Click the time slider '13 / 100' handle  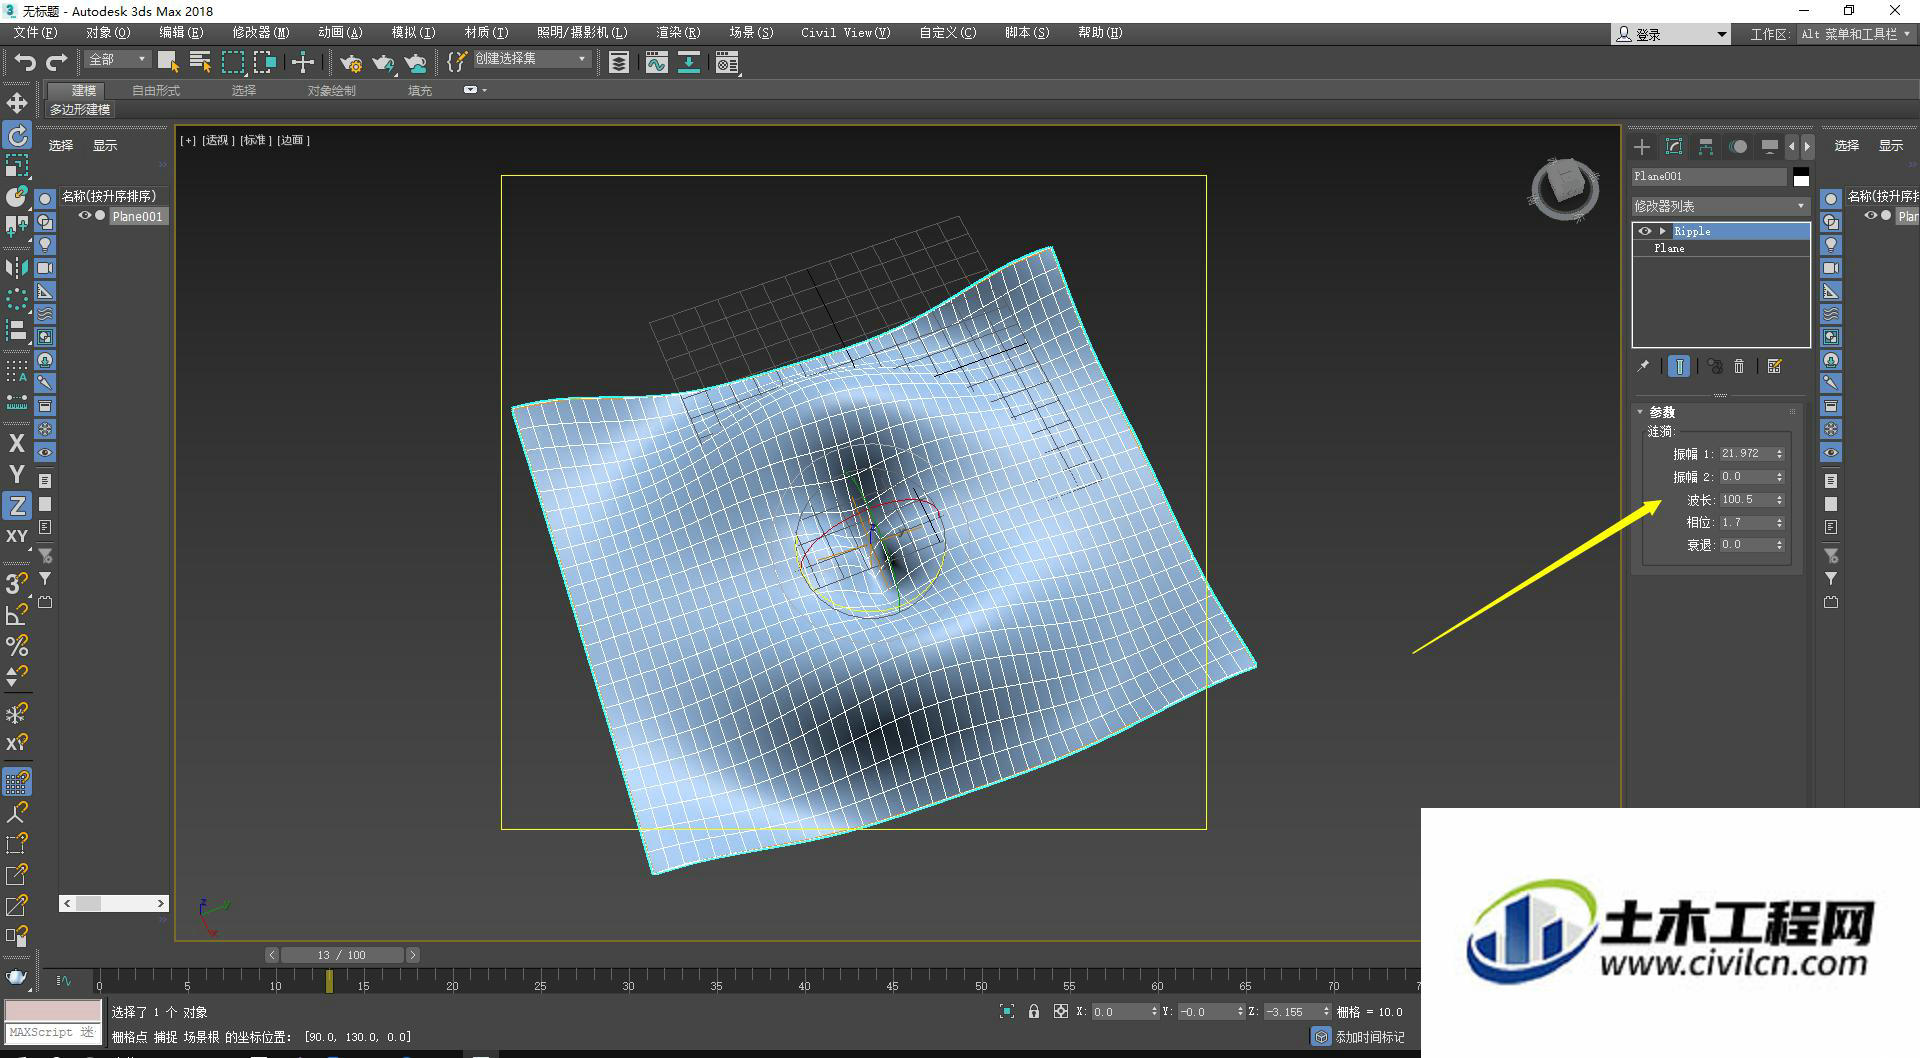[x=342, y=955]
